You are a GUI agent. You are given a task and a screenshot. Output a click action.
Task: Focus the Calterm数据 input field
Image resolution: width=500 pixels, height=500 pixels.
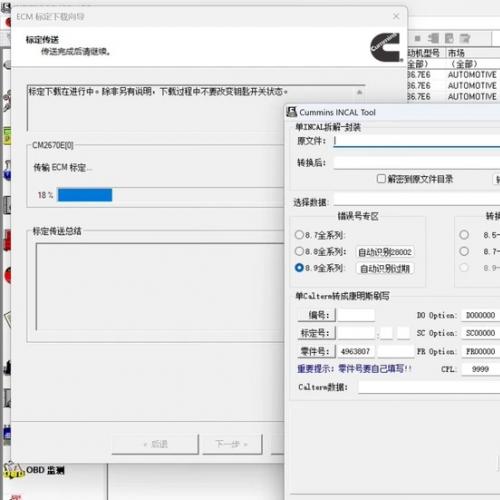(x=429, y=387)
